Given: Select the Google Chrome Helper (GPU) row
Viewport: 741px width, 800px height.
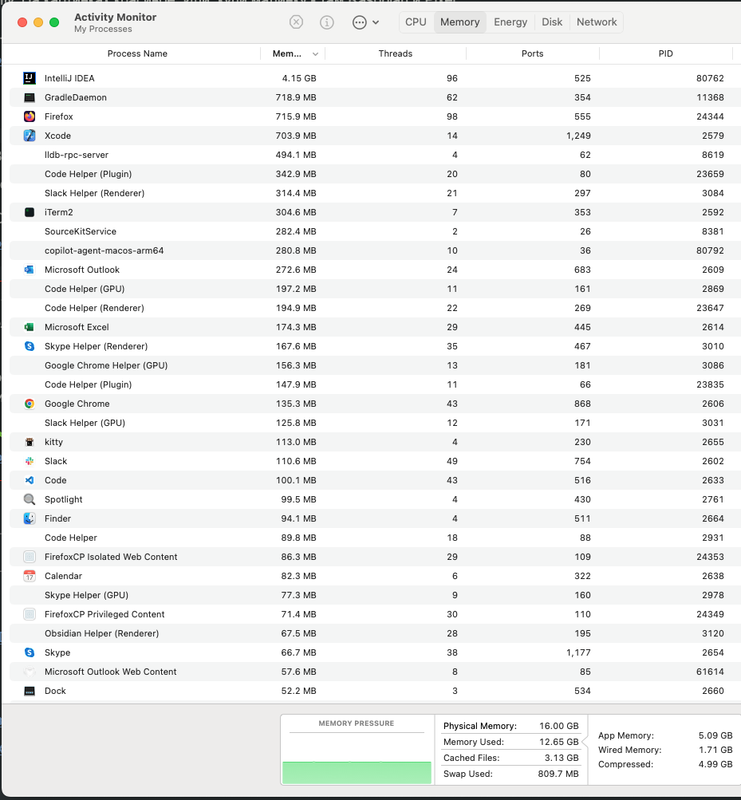Looking at the screenshot, I should click(375, 365).
